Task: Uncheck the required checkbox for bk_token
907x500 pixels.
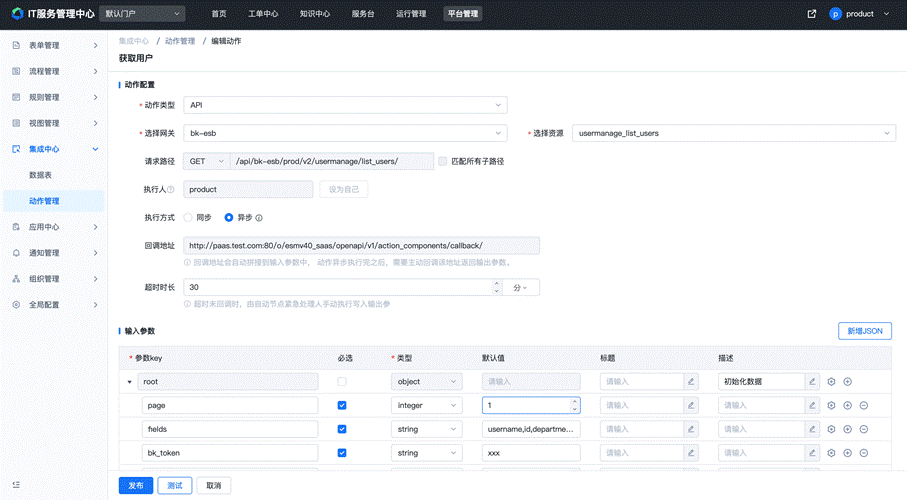Action: [342, 453]
